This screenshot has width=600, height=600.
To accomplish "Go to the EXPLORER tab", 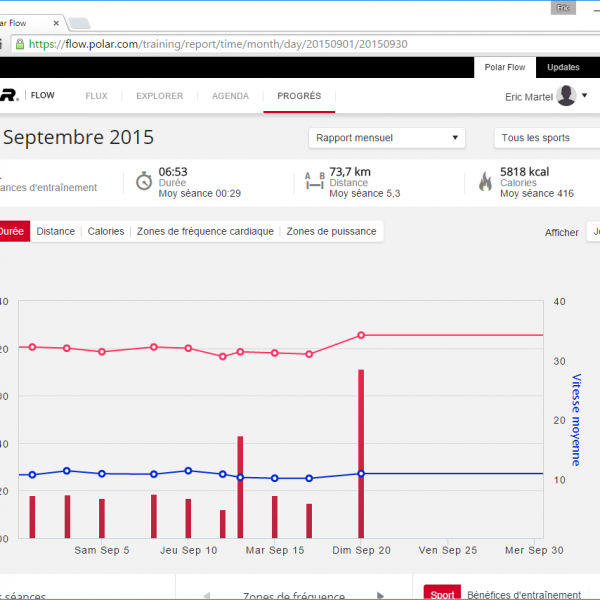I will coord(159,96).
